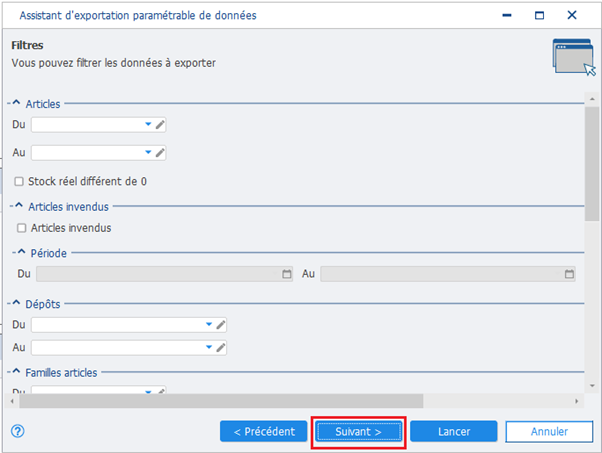Click pencil edit icon for Dépôts Au
Viewport: 602px width, 453px height.
pos(221,348)
